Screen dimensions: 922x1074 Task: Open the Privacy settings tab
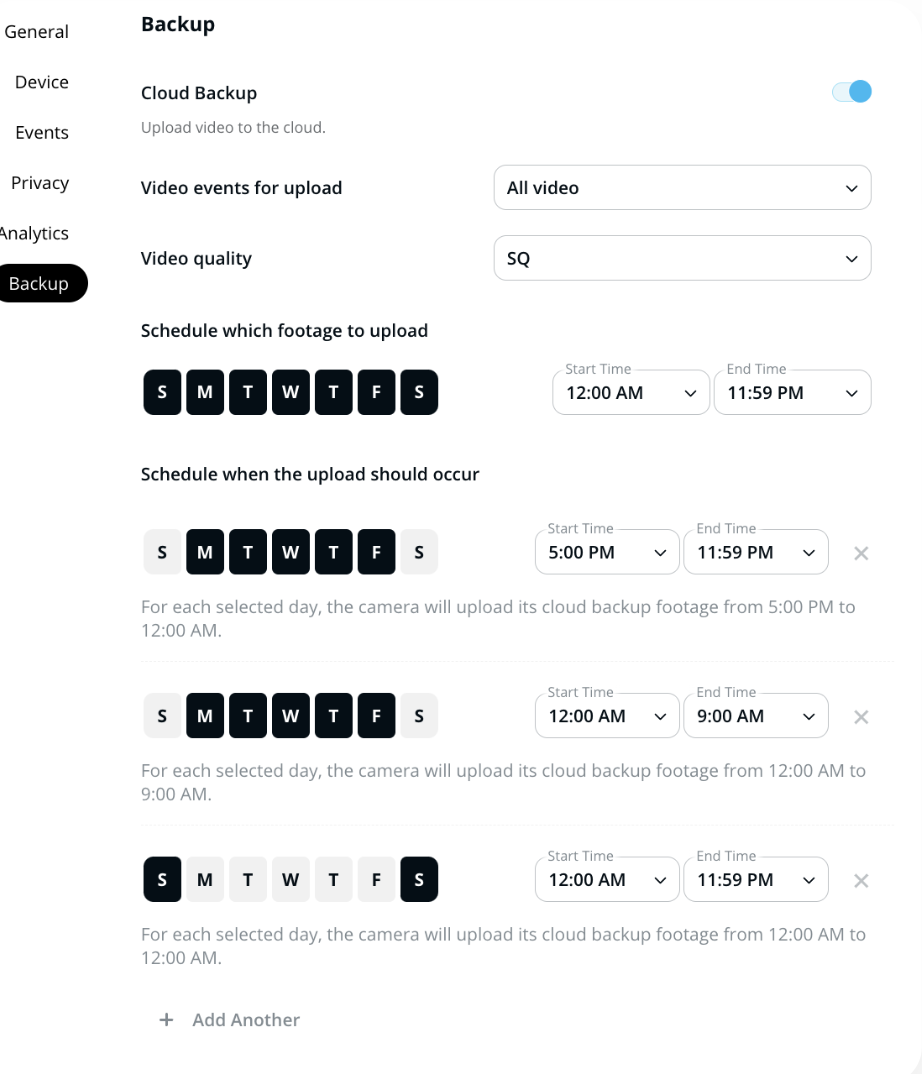[x=39, y=183]
